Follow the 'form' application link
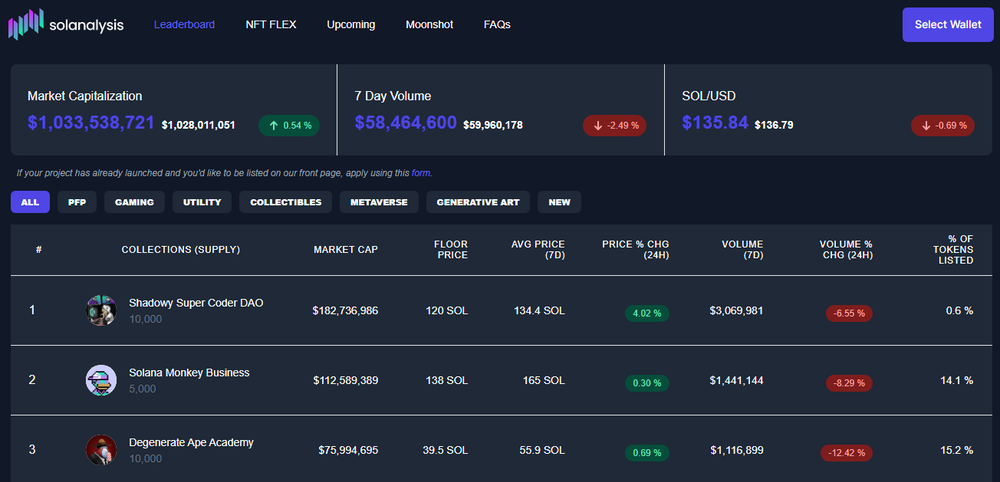Screen dimensions: 1000x482 (x=421, y=173)
